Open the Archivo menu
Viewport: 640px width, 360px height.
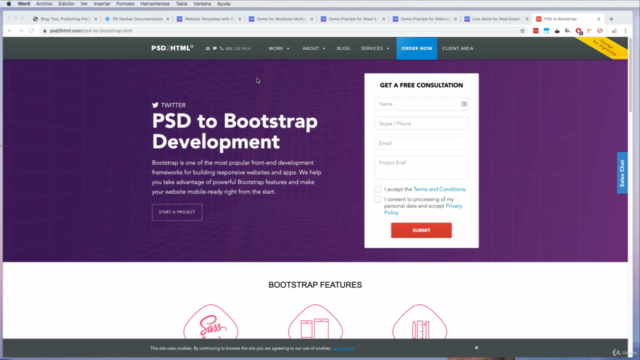pos(44,4)
